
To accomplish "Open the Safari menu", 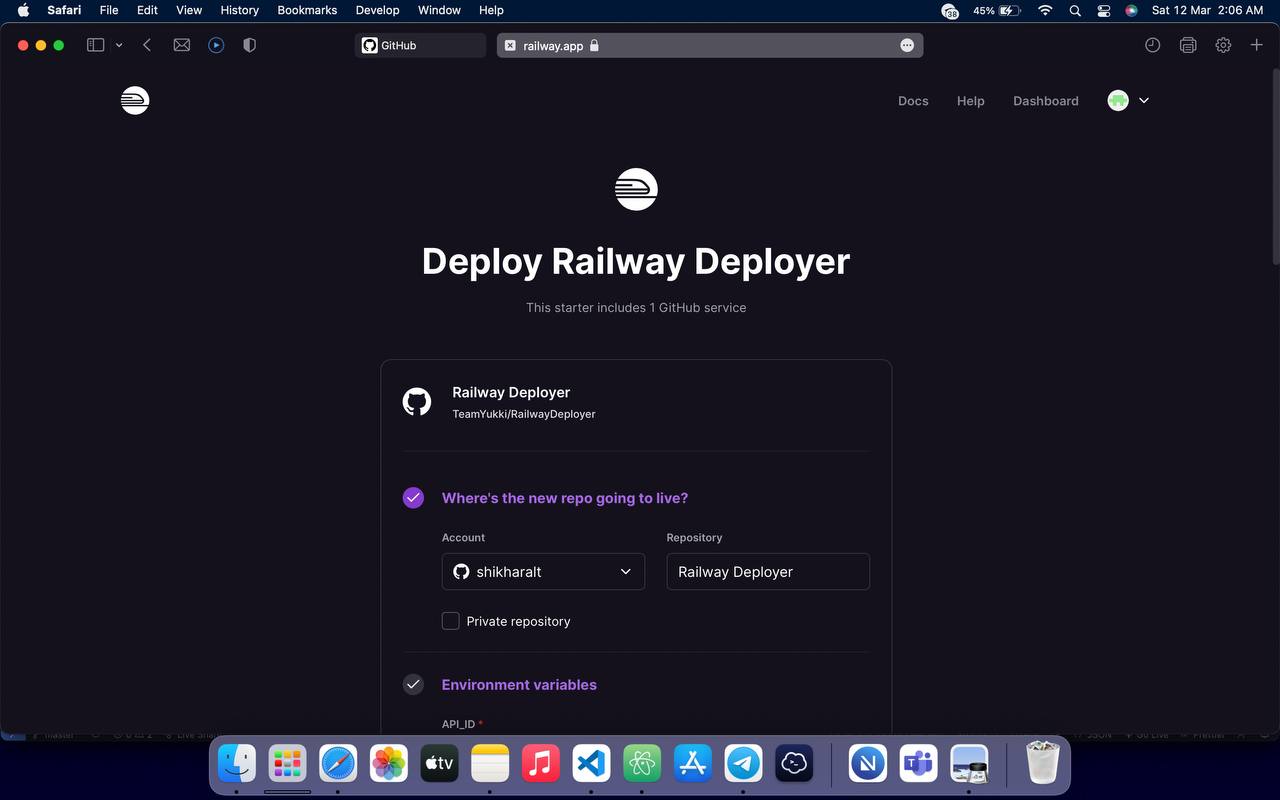I will pyautogui.click(x=64, y=10).
